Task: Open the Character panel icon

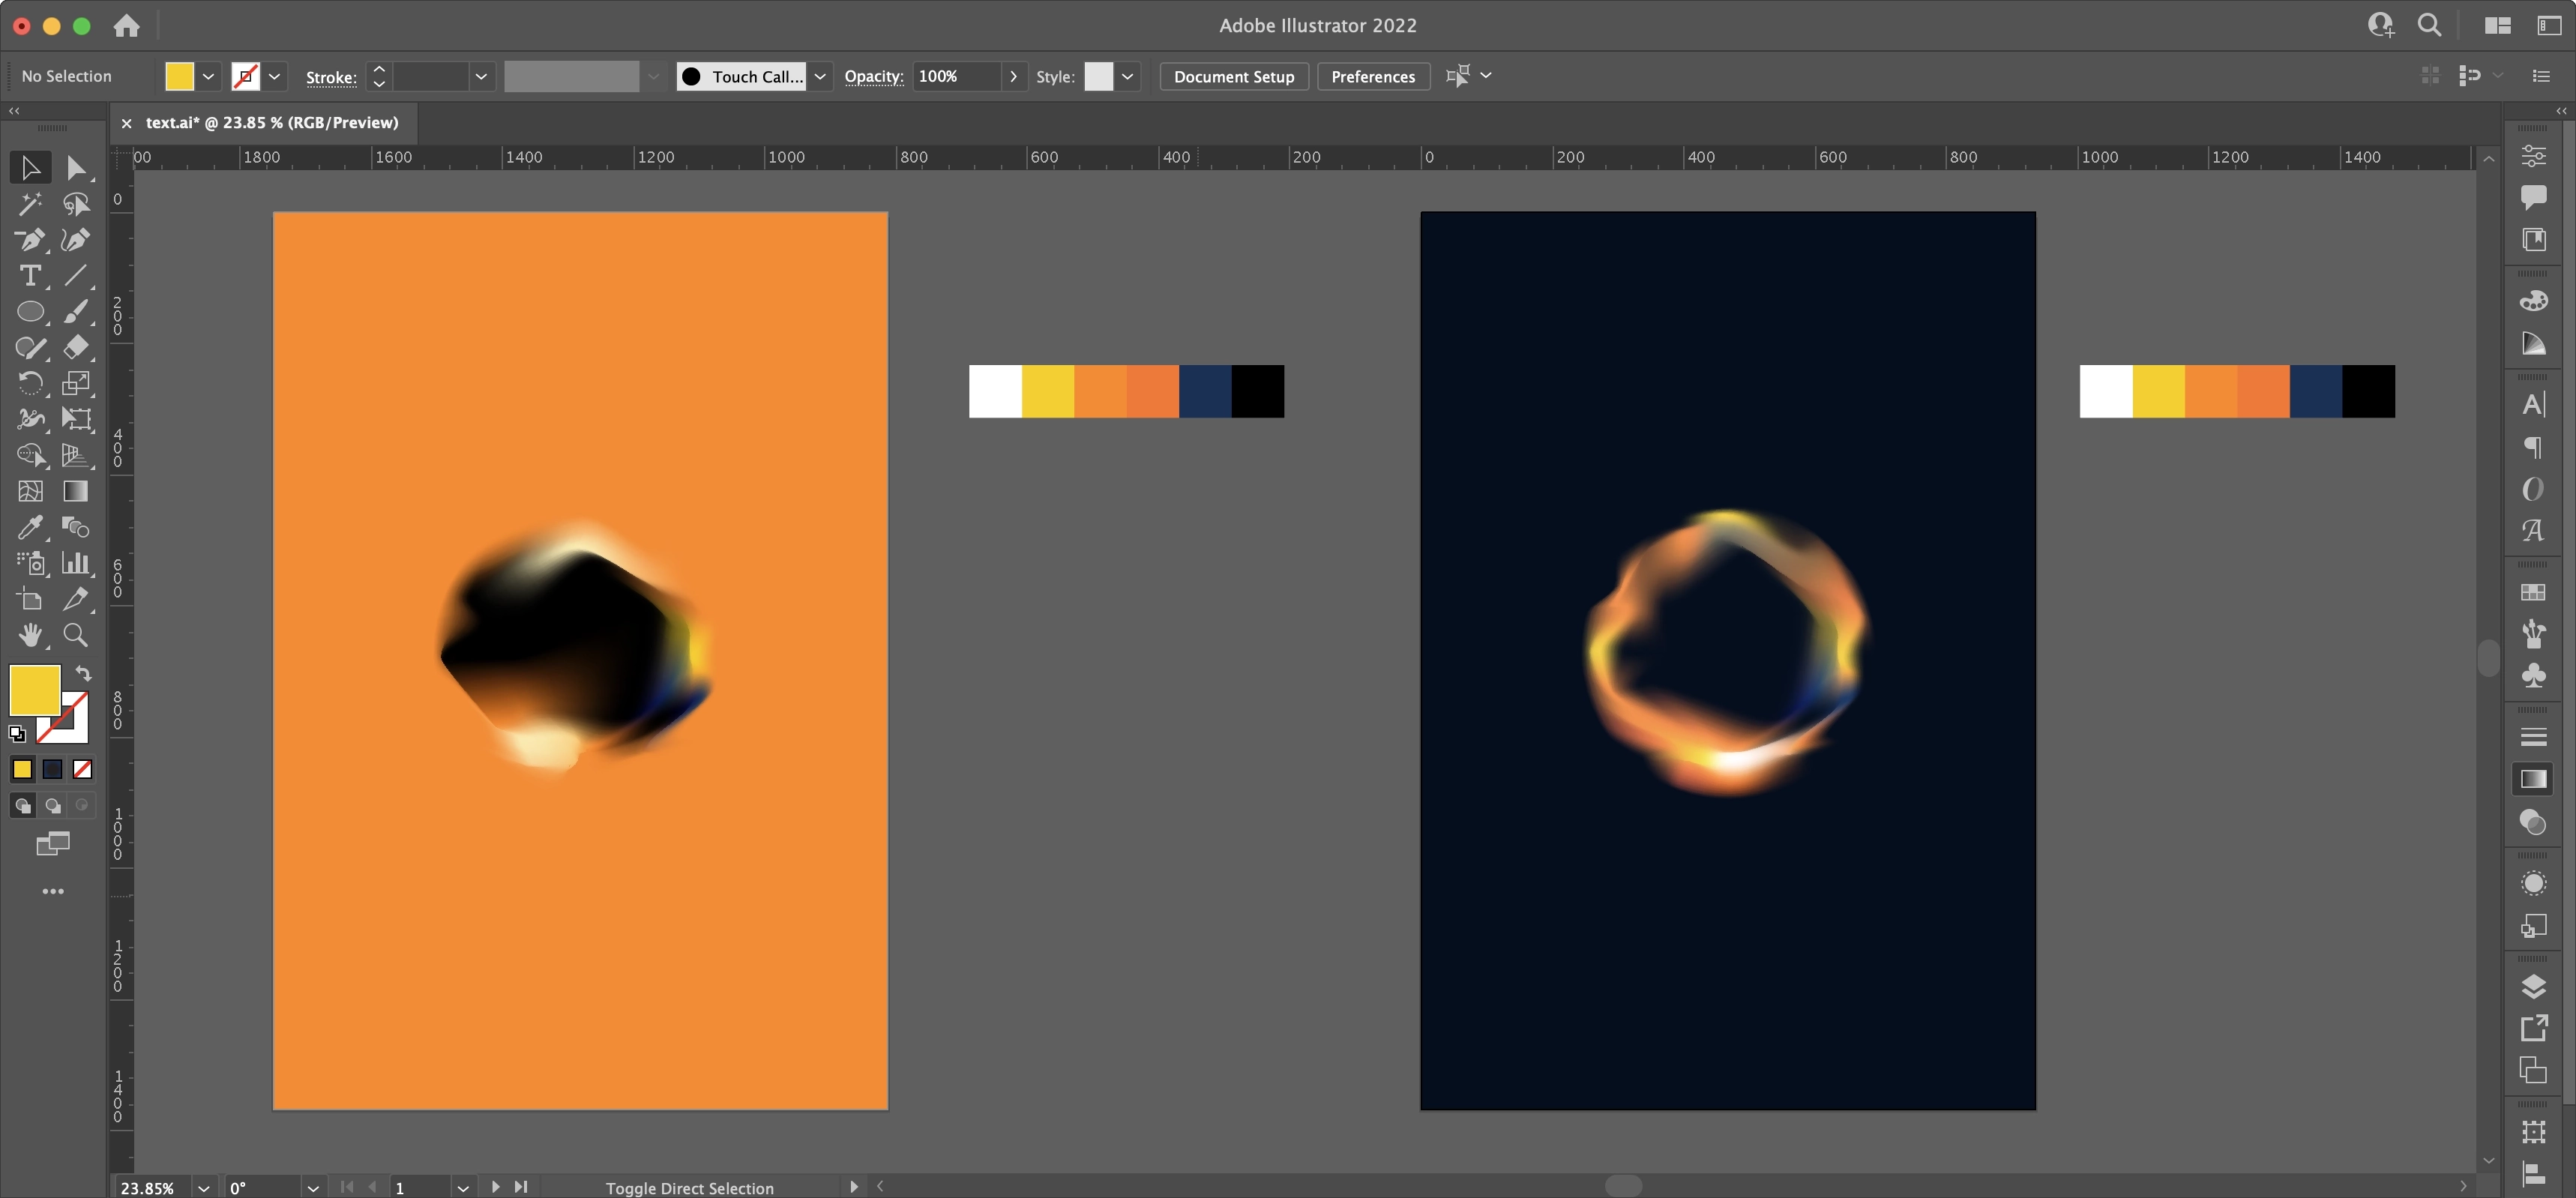Action: pyautogui.click(x=2533, y=404)
